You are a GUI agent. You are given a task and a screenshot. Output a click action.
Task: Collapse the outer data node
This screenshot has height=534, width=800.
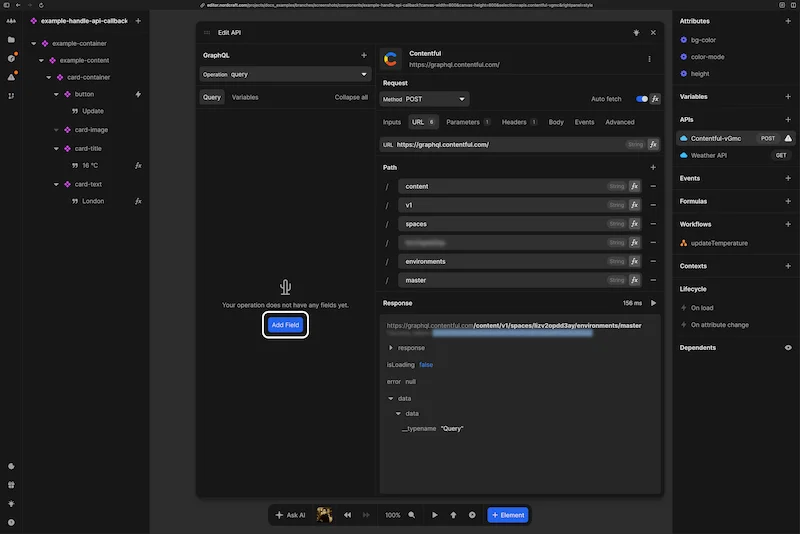click(391, 398)
